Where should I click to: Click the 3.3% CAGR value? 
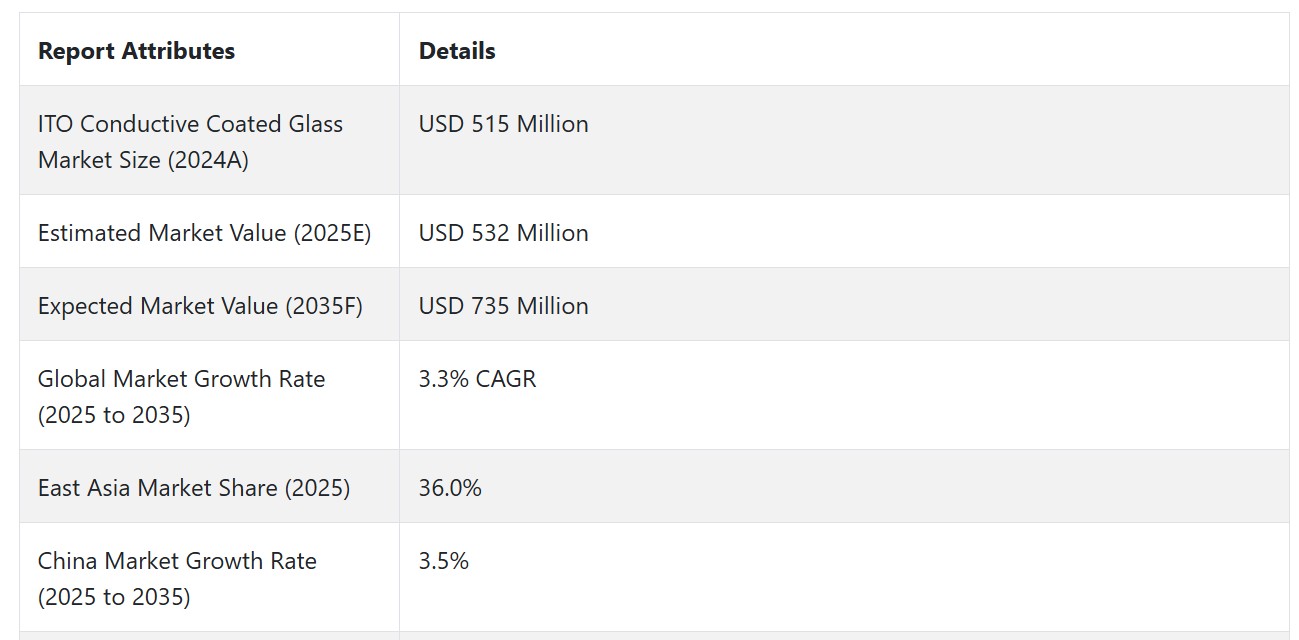(478, 379)
